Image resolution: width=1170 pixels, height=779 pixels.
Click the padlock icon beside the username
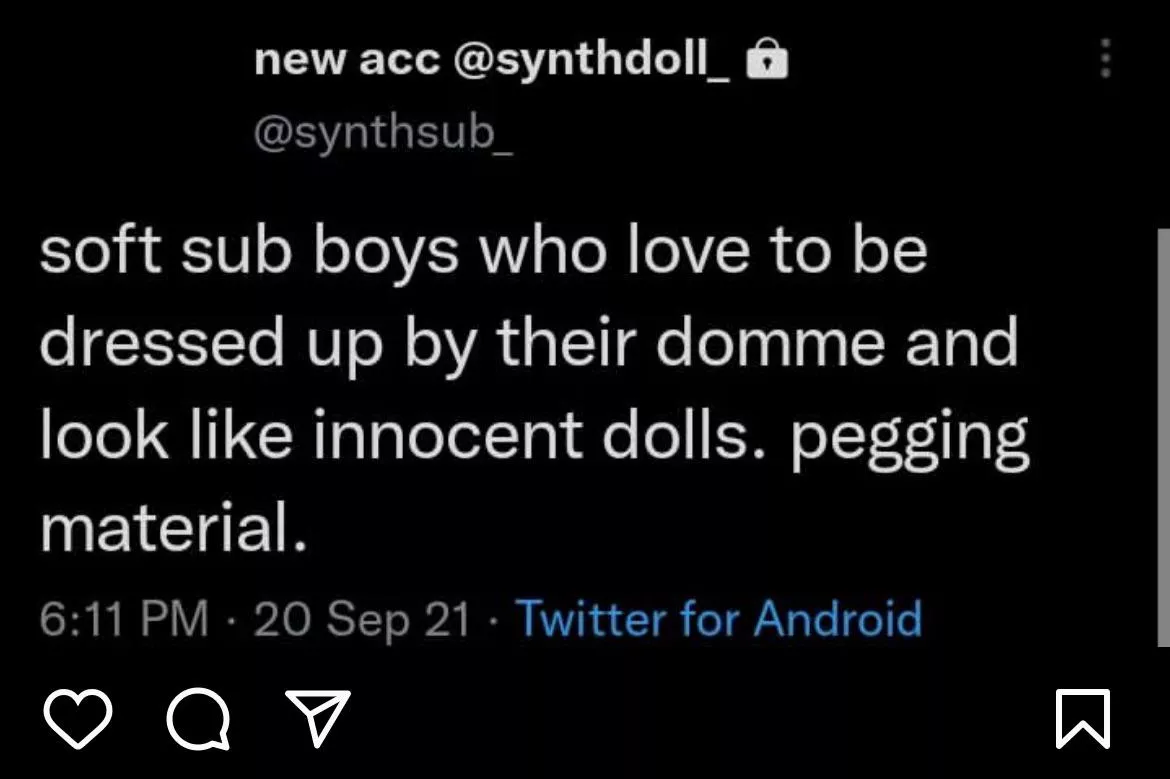(768, 63)
